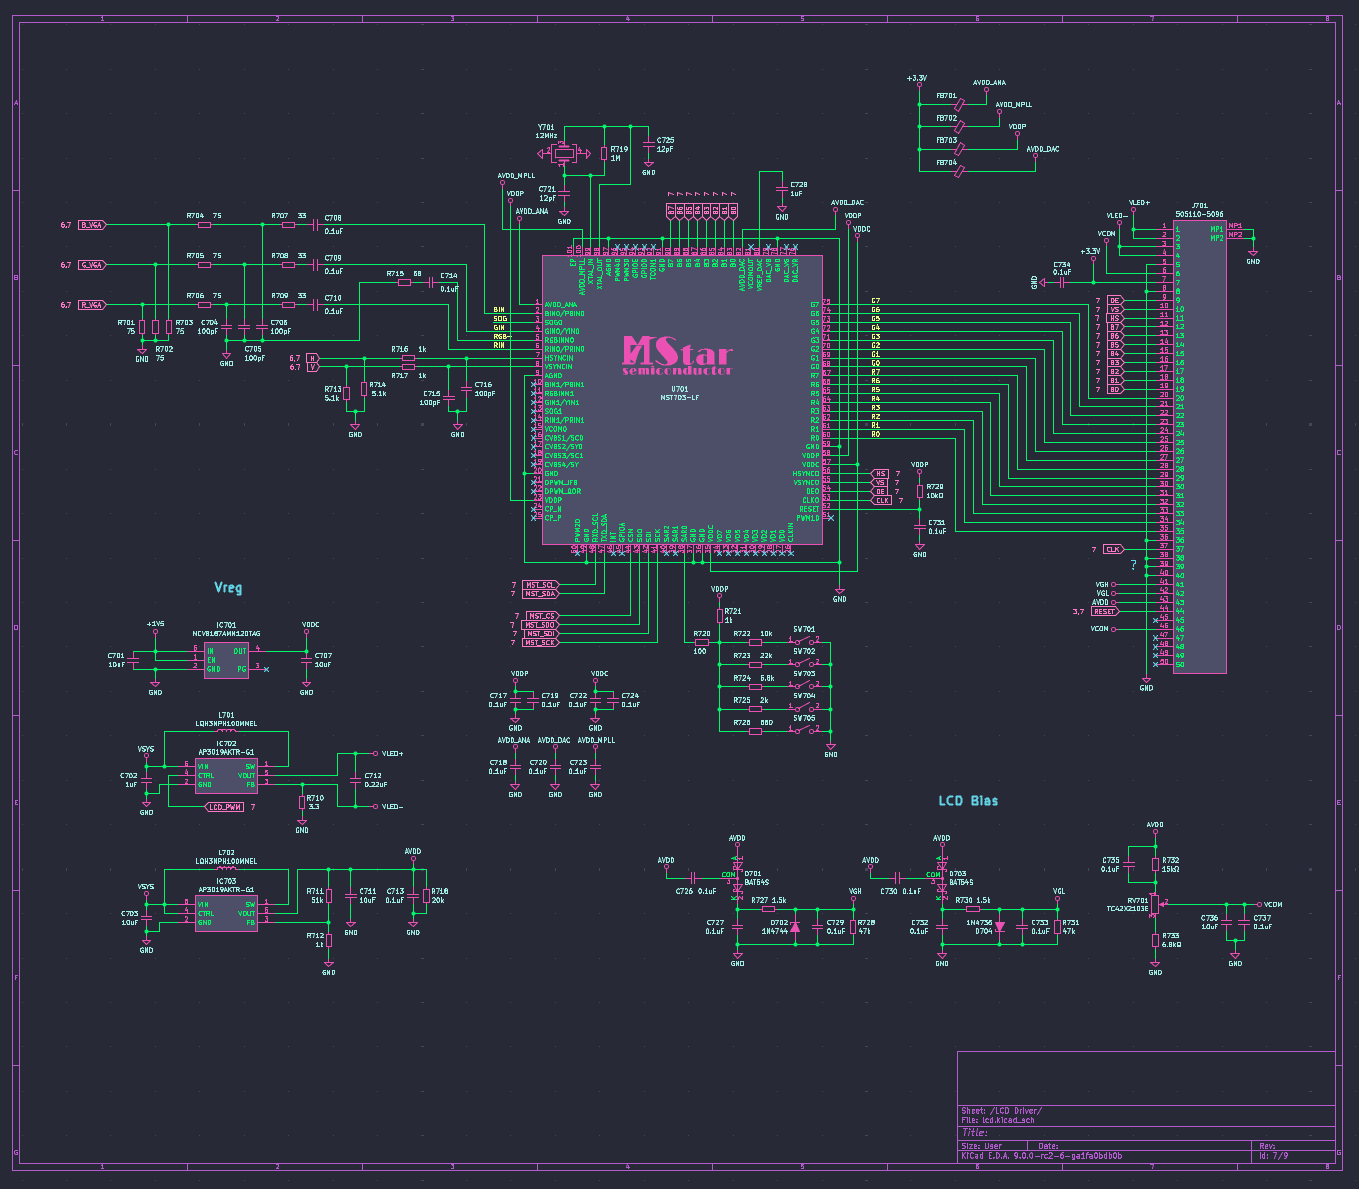This screenshot has width=1359, height=1189.
Task: Pick the RV701 potentiometer symbol
Action: 1155,903
